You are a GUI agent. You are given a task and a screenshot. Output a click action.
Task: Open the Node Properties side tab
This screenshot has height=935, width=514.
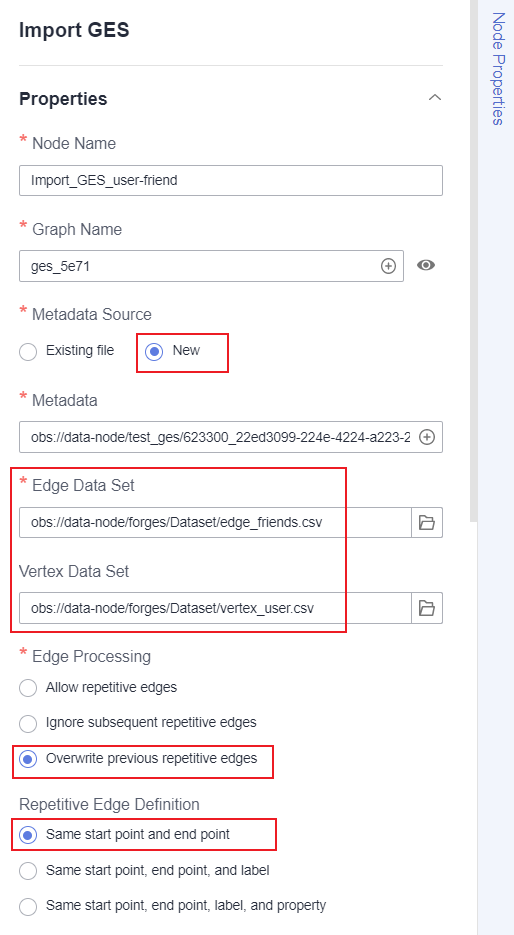coord(497,69)
